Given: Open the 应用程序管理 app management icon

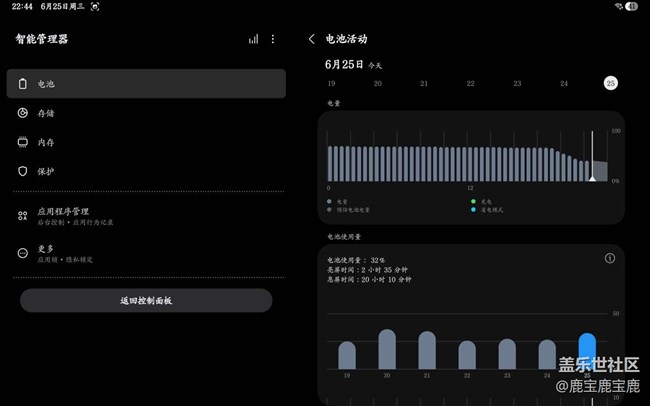Looking at the screenshot, I should [x=23, y=216].
